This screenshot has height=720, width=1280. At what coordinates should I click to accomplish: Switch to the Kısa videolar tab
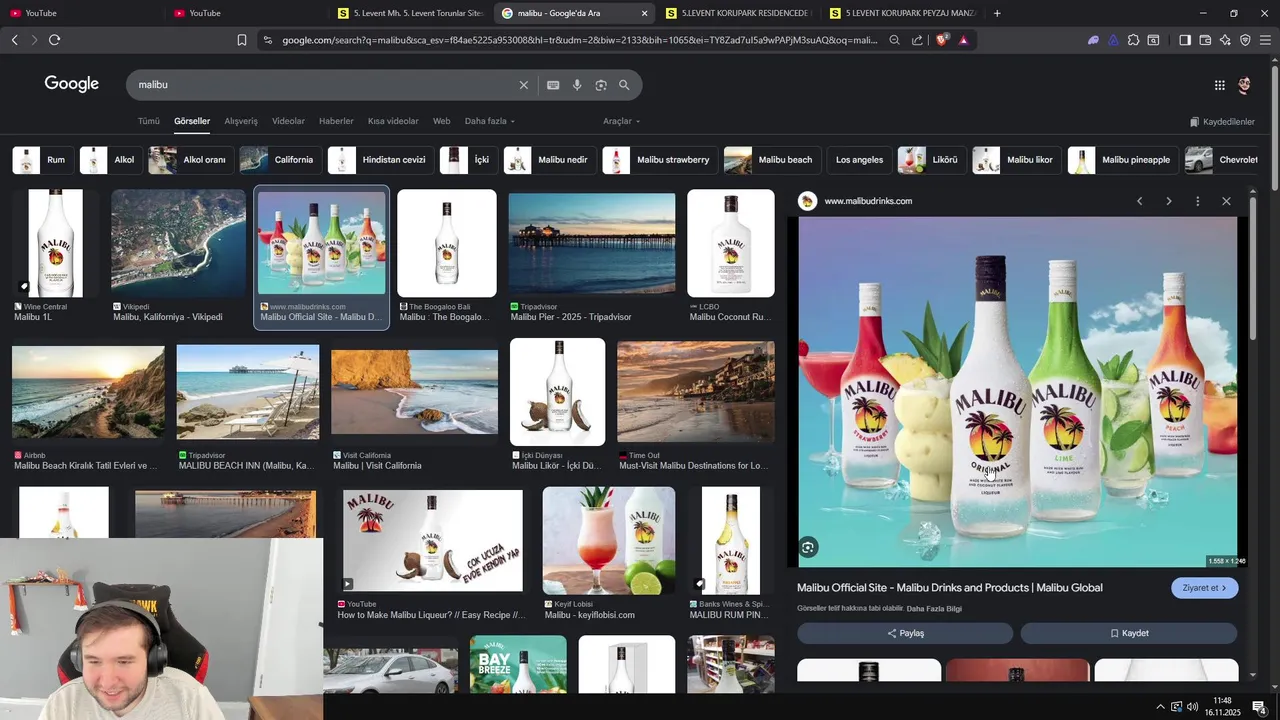(x=393, y=121)
